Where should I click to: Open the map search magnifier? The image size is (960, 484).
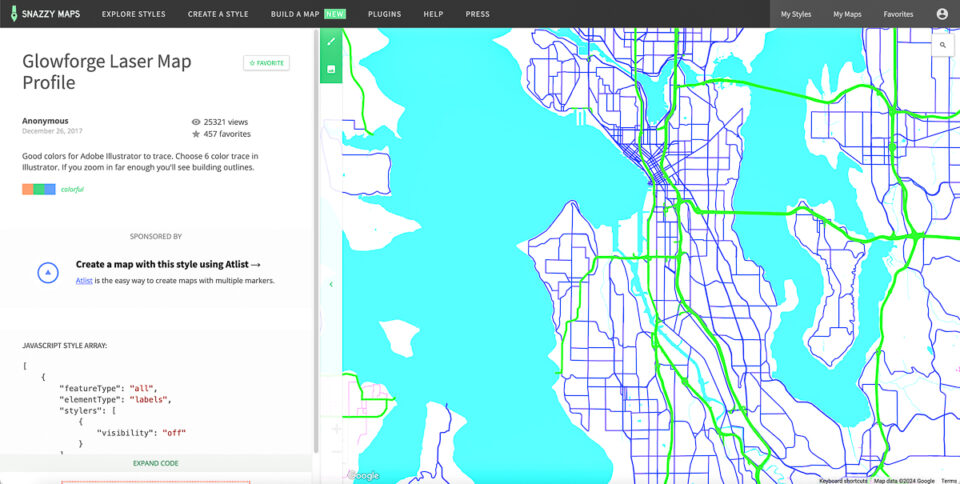(942, 45)
